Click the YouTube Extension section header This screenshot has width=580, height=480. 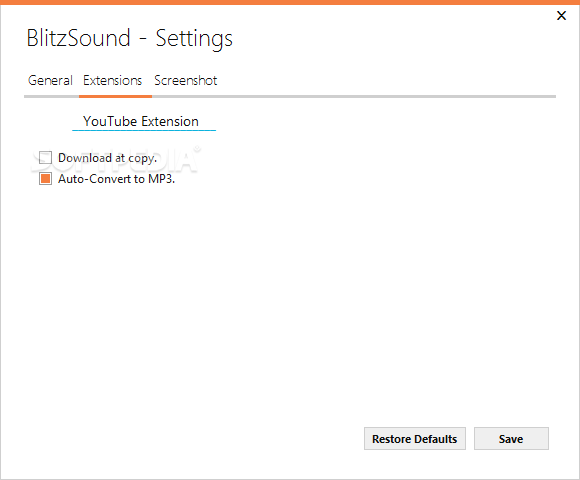pyautogui.click(x=141, y=121)
